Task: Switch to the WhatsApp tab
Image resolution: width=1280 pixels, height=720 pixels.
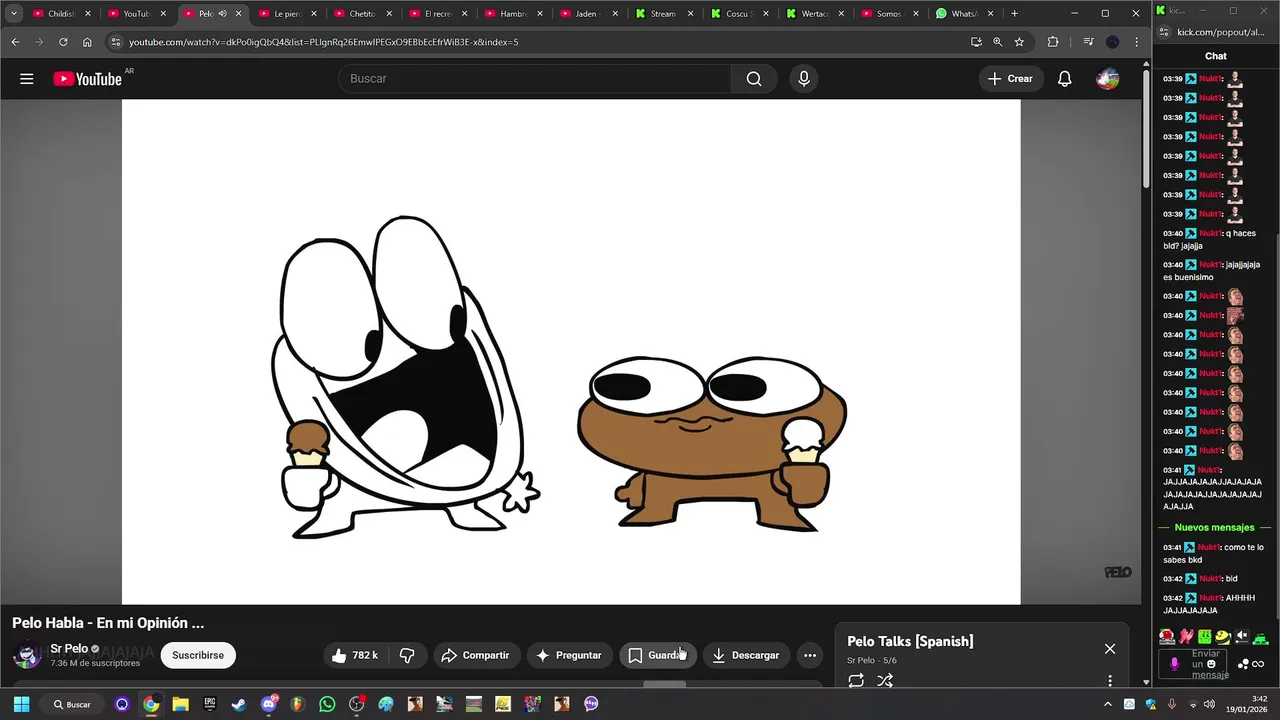Action: coord(965,14)
